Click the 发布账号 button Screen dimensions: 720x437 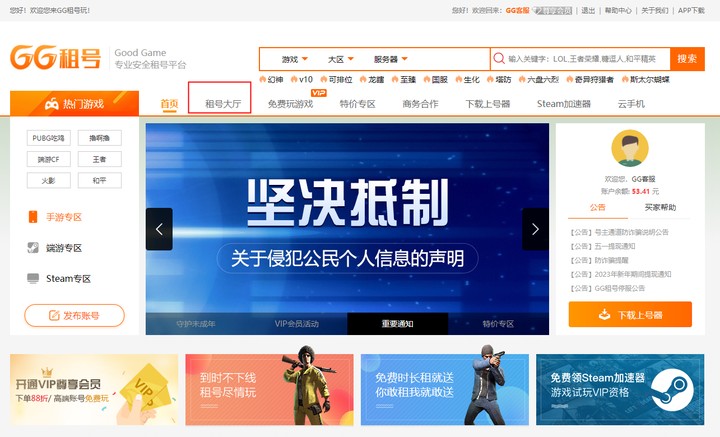tap(75, 316)
